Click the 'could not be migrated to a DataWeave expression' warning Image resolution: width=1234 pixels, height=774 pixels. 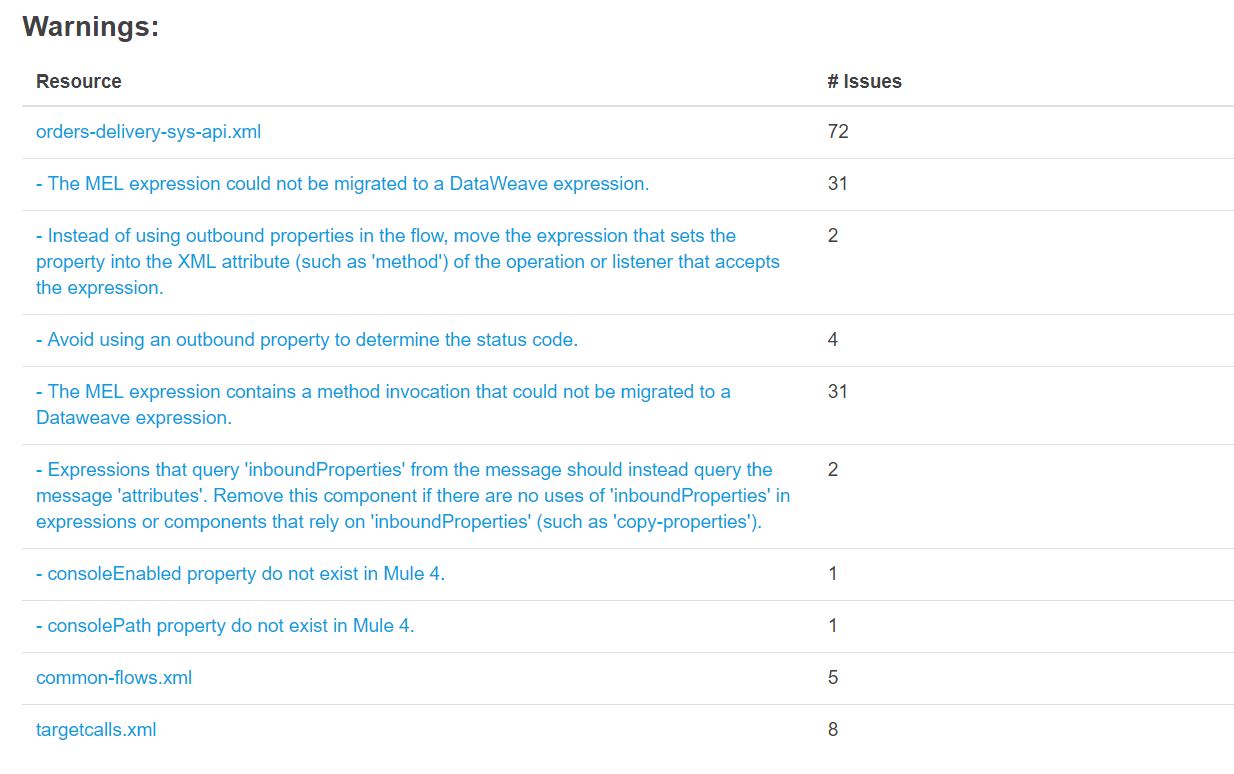(342, 184)
